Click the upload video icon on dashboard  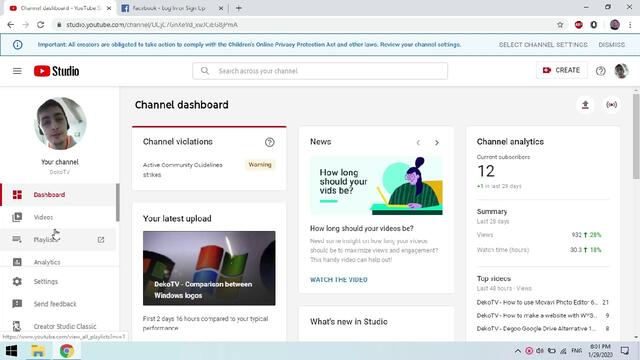tap(585, 105)
